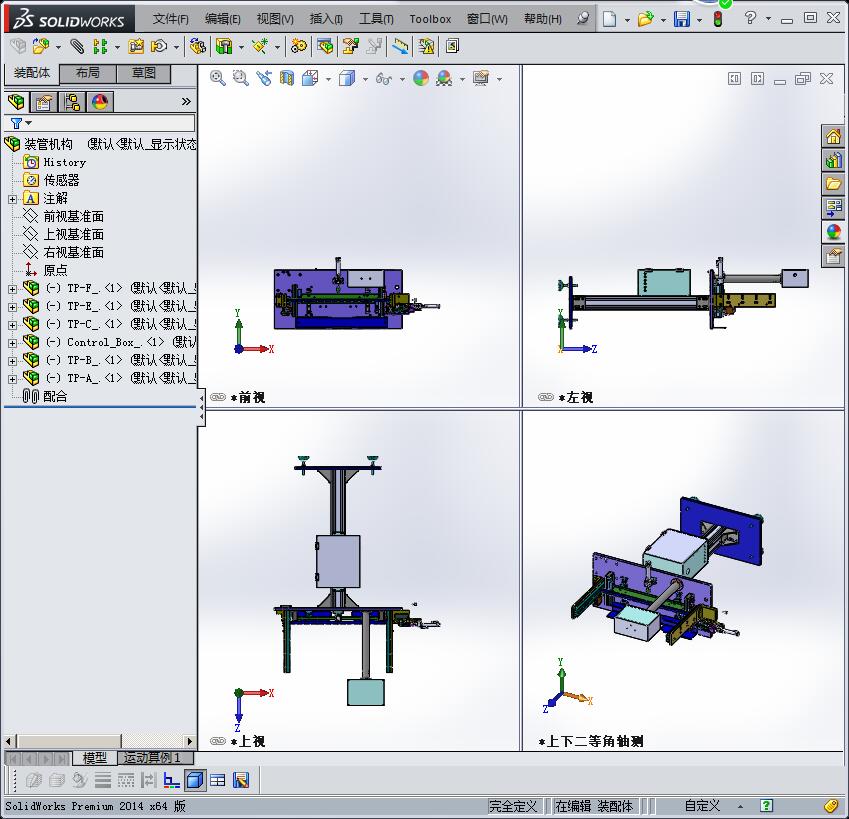
Task: Open the Display Style dropdown arrow
Action: click(365, 79)
